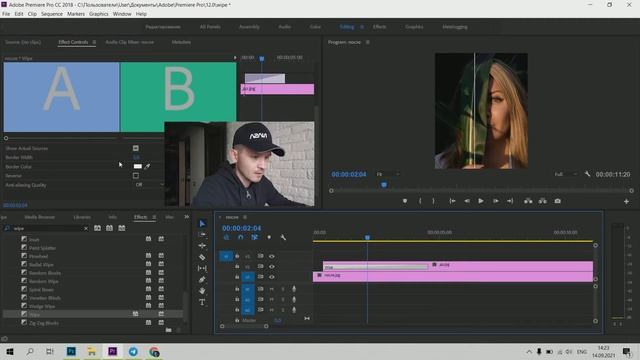Pick border color with the eyedropper

click(x=147, y=166)
